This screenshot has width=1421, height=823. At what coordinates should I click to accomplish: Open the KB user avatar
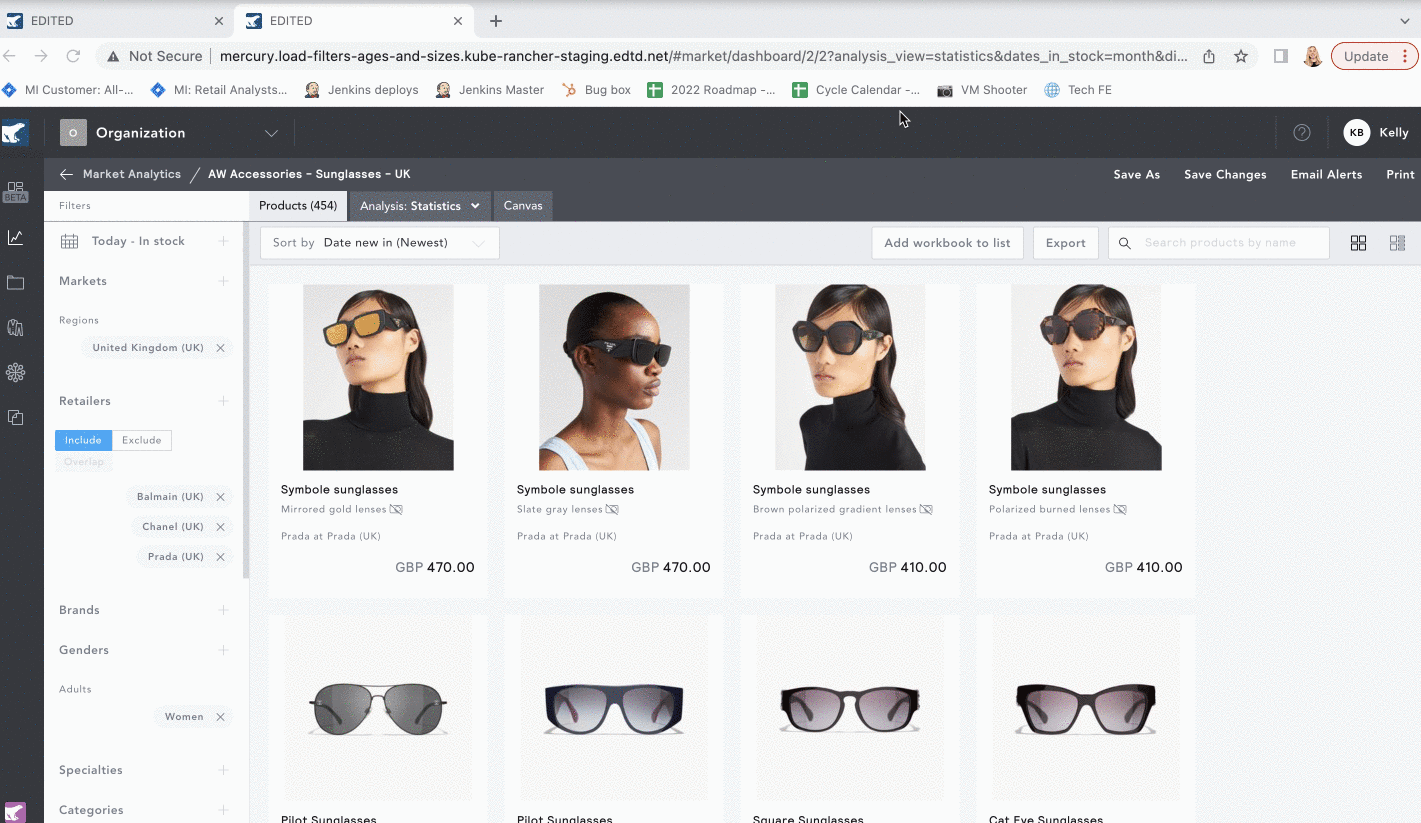(1356, 133)
